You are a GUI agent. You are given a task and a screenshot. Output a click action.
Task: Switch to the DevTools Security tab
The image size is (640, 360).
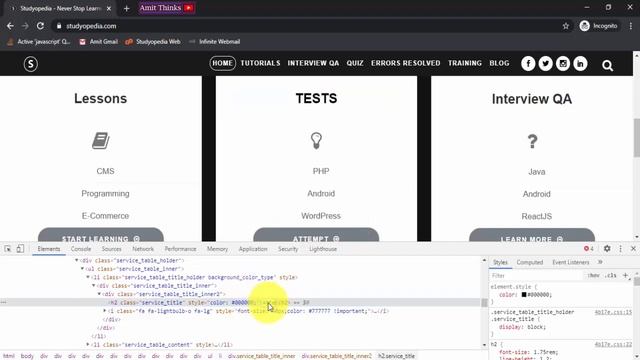click(288, 249)
